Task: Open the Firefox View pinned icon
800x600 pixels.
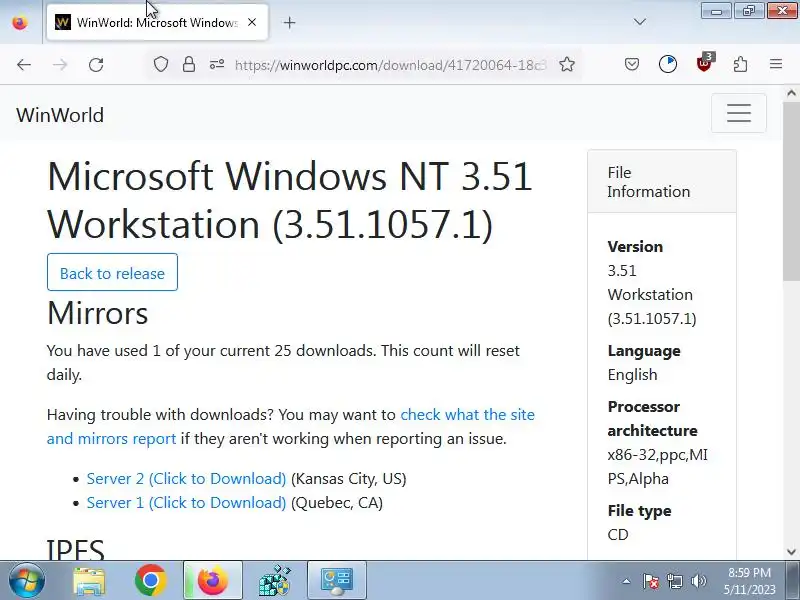Action: (20, 22)
